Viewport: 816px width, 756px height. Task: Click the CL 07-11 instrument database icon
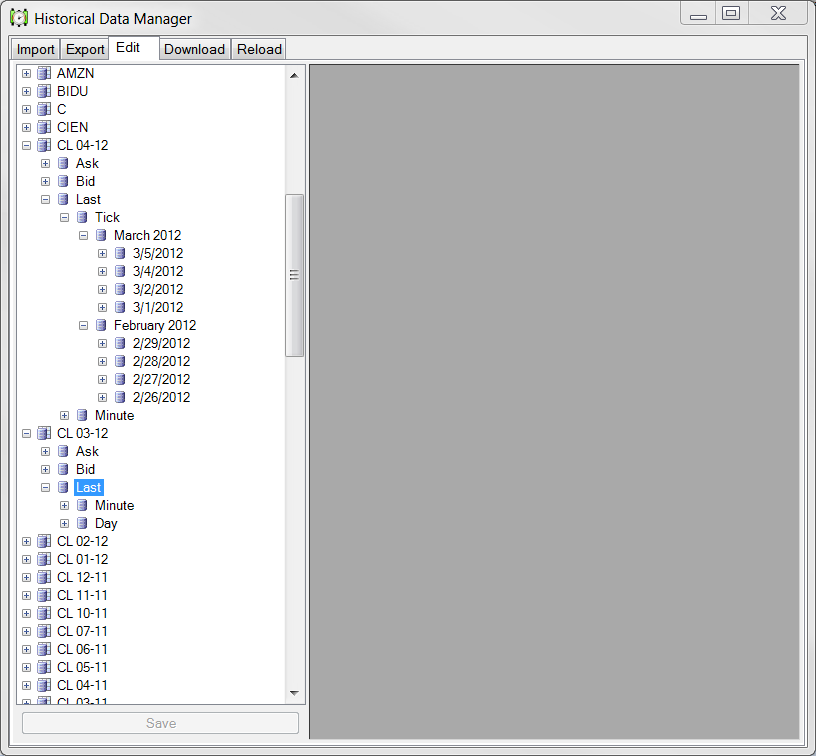(44, 632)
